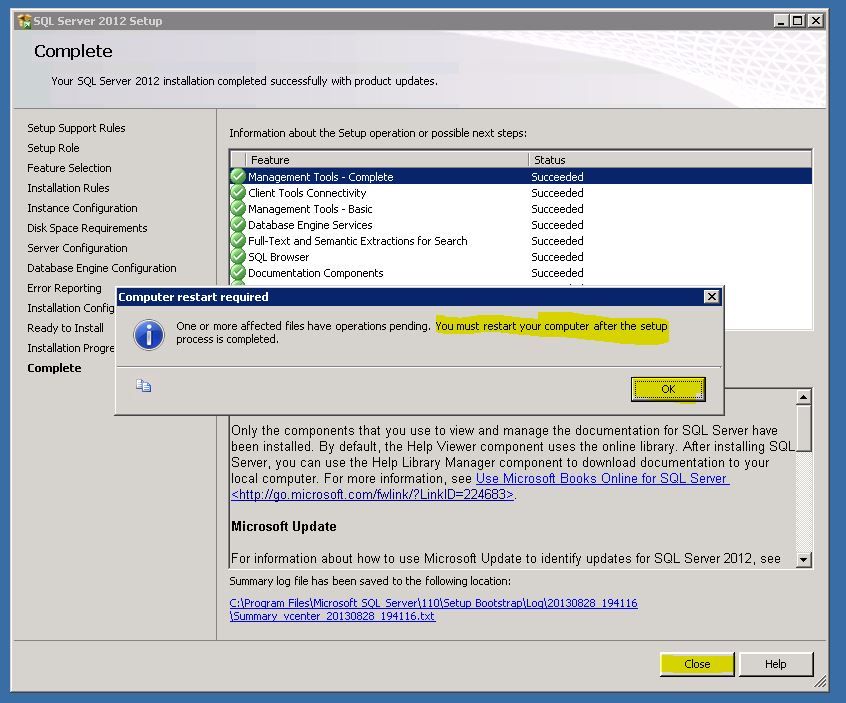Click Database Engine Configuration step
The width and height of the screenshot is (846, 703).
tap(101, 268)
